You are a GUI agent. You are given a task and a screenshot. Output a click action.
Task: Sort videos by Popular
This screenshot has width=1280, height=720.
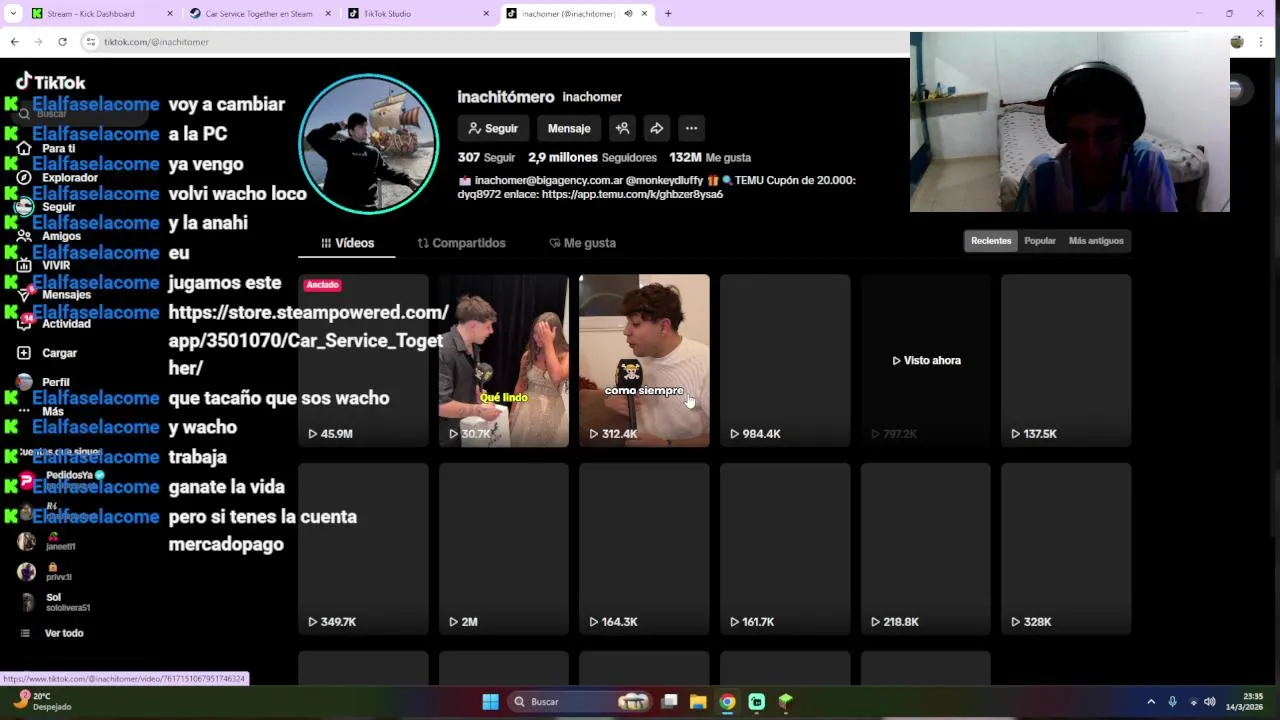coord(1040,241)
